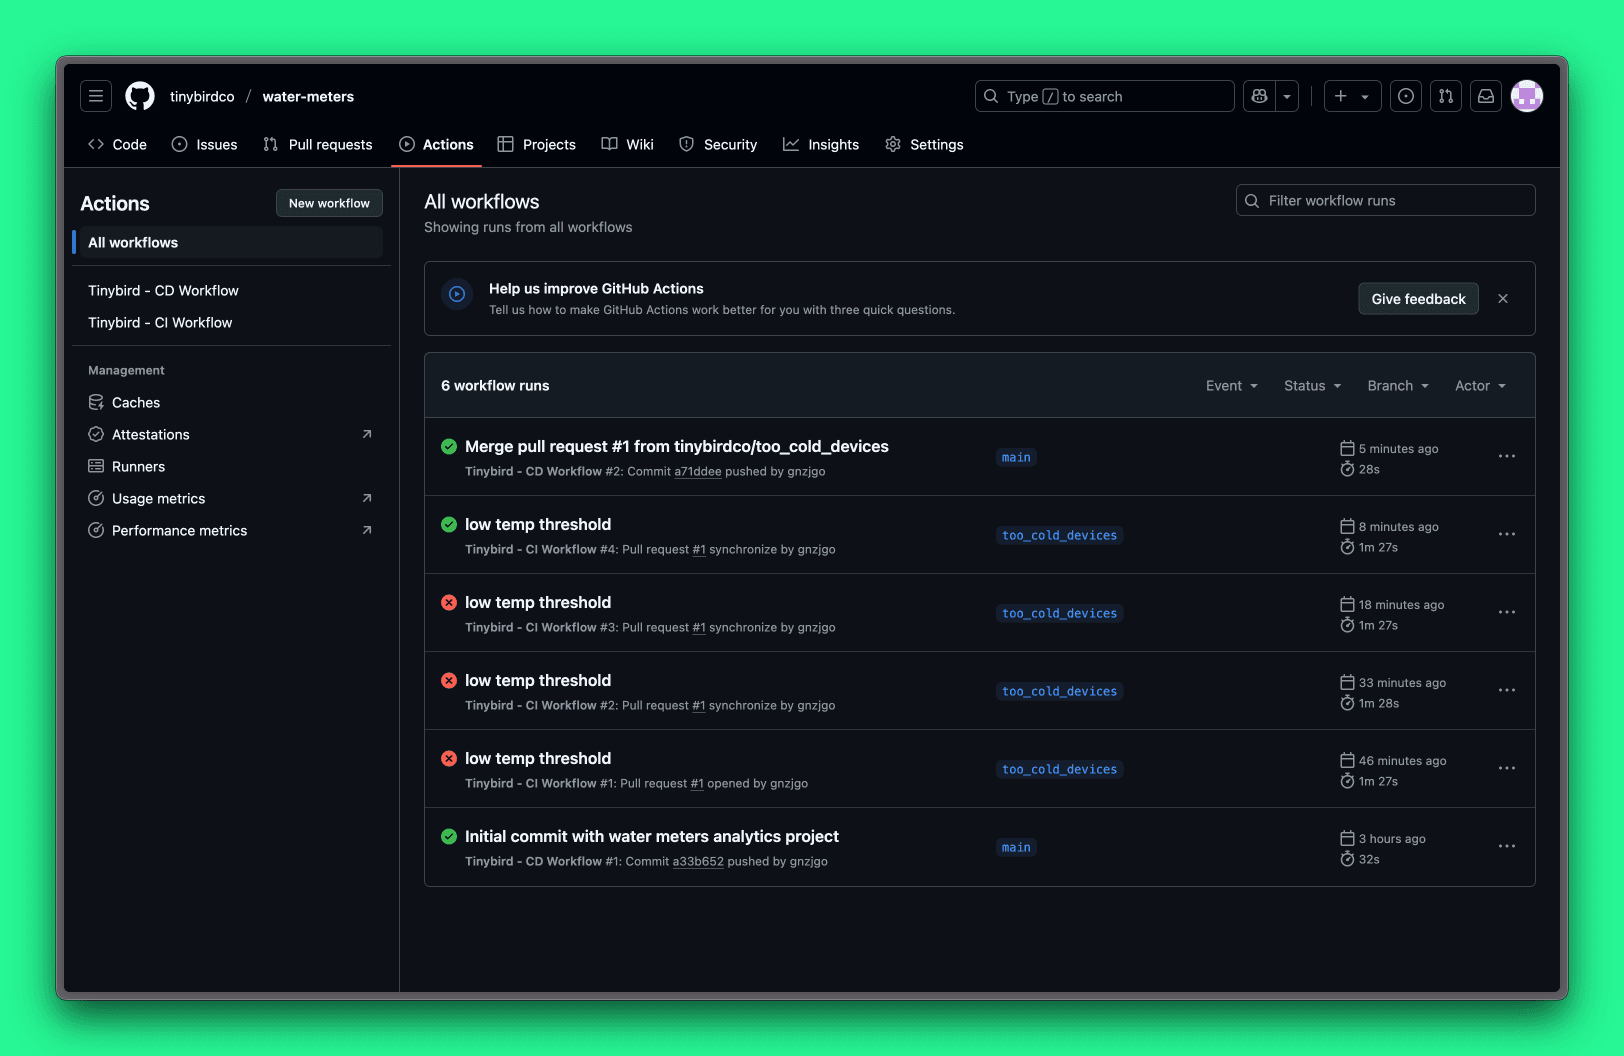Open the hamburger navigation menu
This screenshot has width=1624, height=1056.
[96, 96]
